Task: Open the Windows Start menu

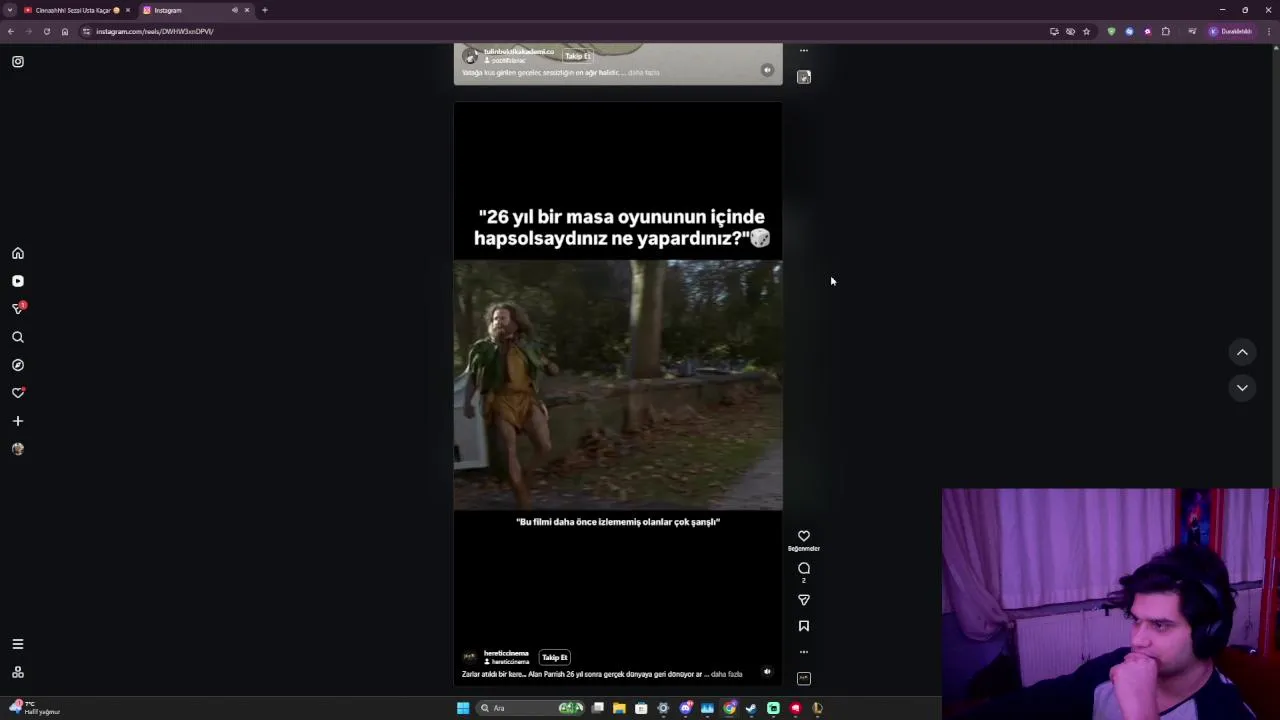Action: [463, 708]
